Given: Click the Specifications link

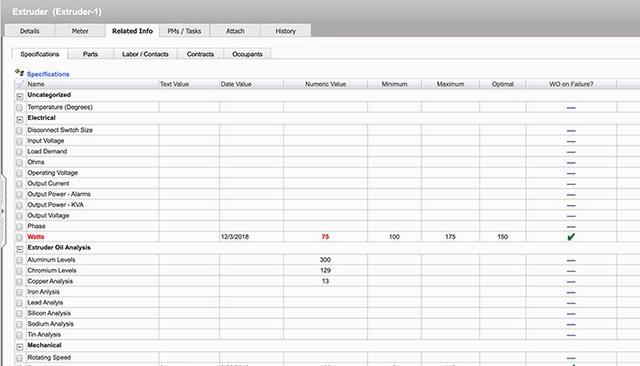Looking at the screenshot, I should pyautogui.click(x=48, y=74).
